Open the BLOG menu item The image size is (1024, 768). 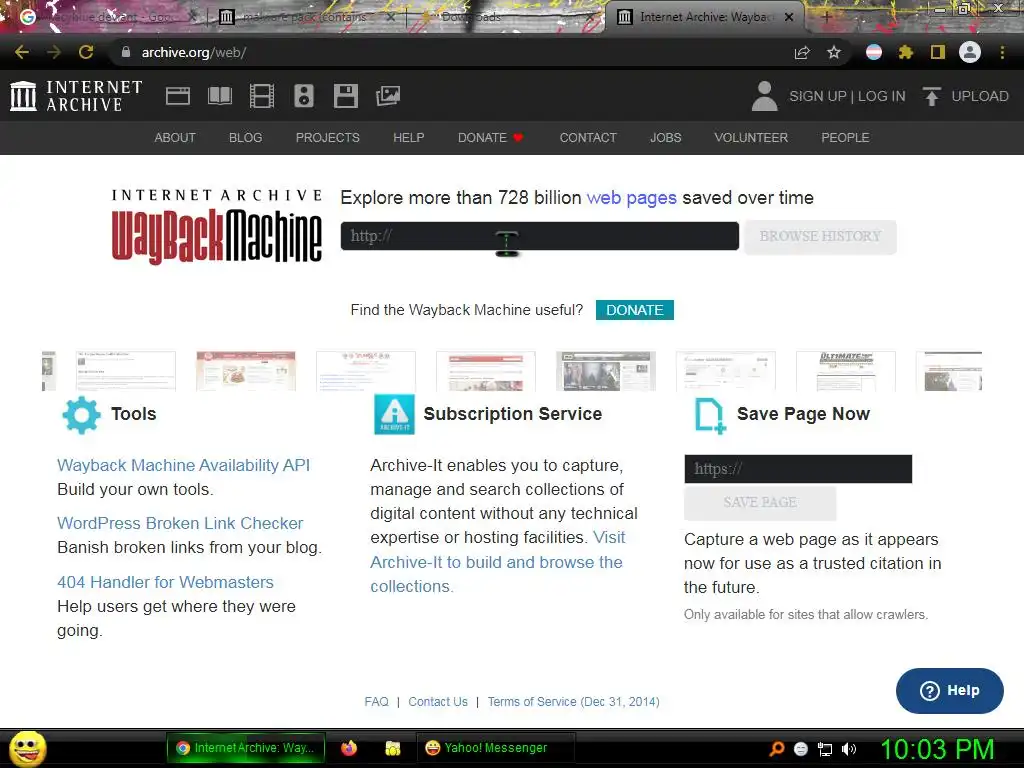[x=246, y=138]
